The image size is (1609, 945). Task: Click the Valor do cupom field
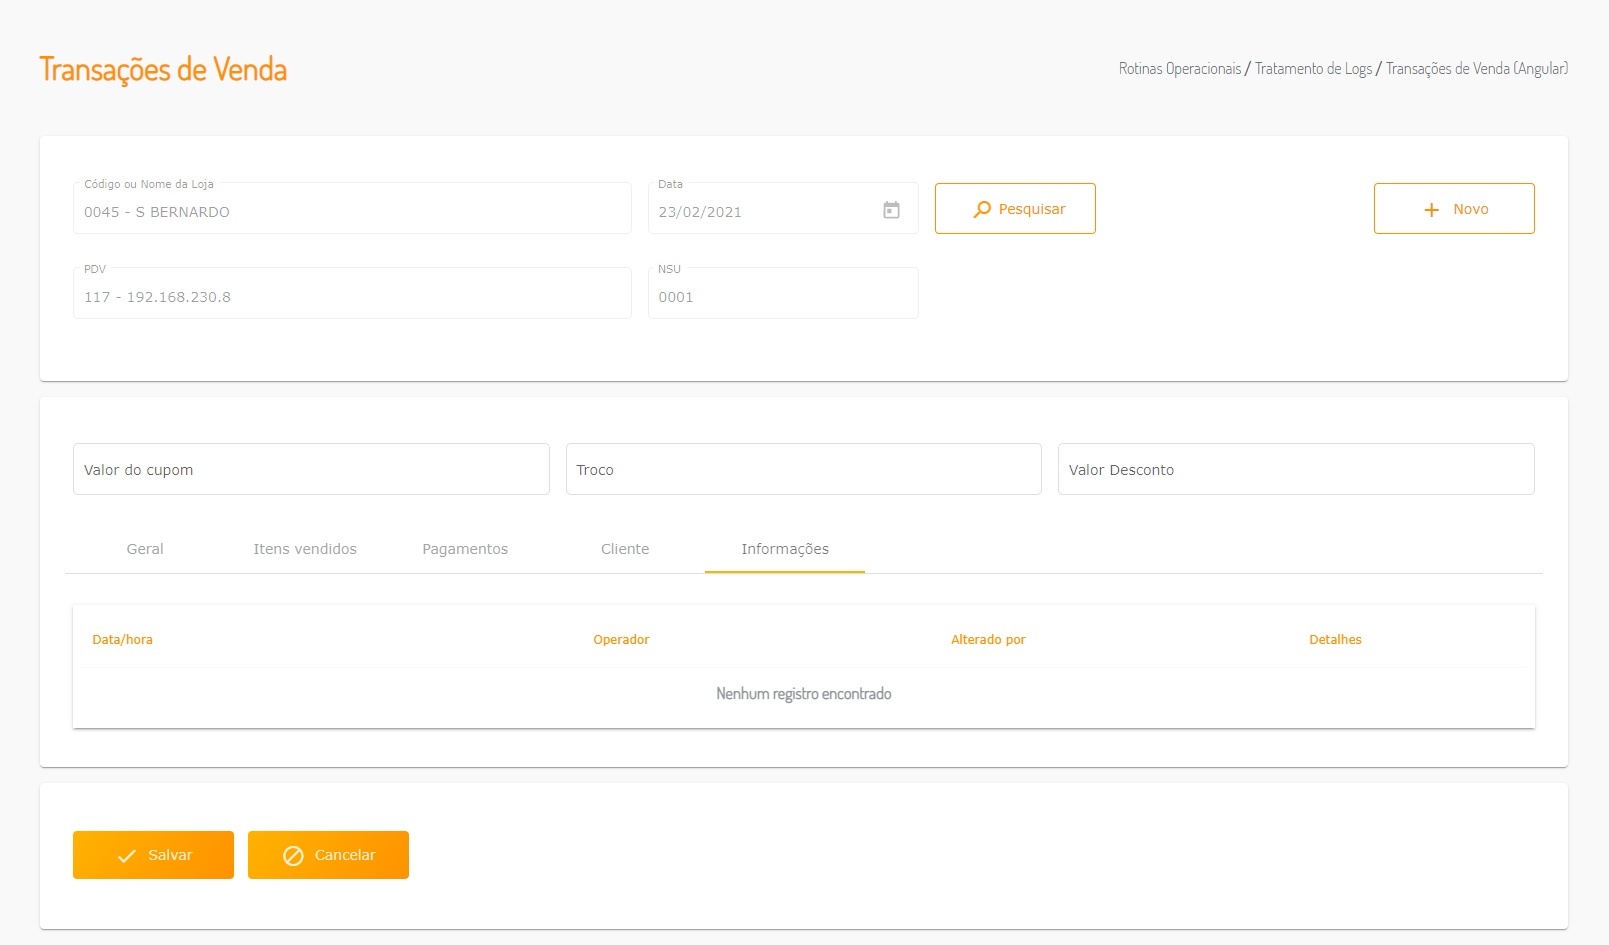point(311,469)
